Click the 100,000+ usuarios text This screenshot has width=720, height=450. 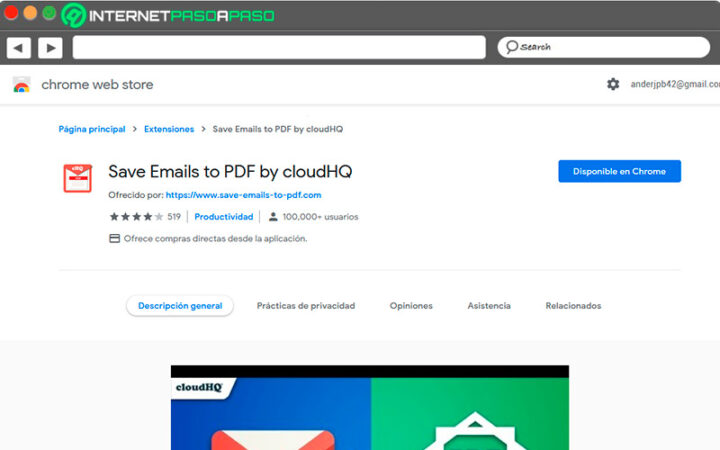(x=320, y=217)
